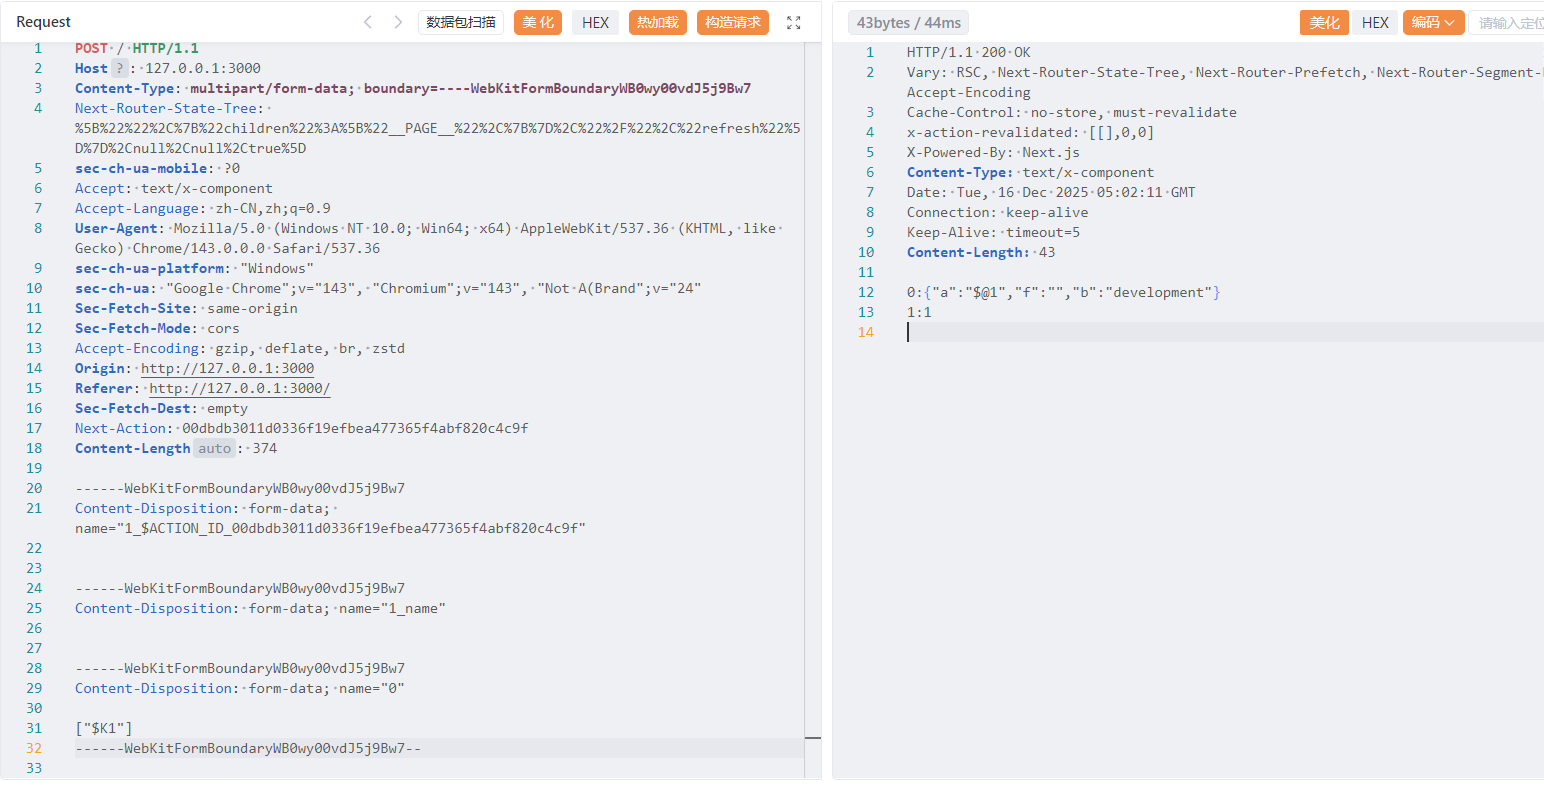Click the 数据包扫描 packet scan button

[460, 22]
